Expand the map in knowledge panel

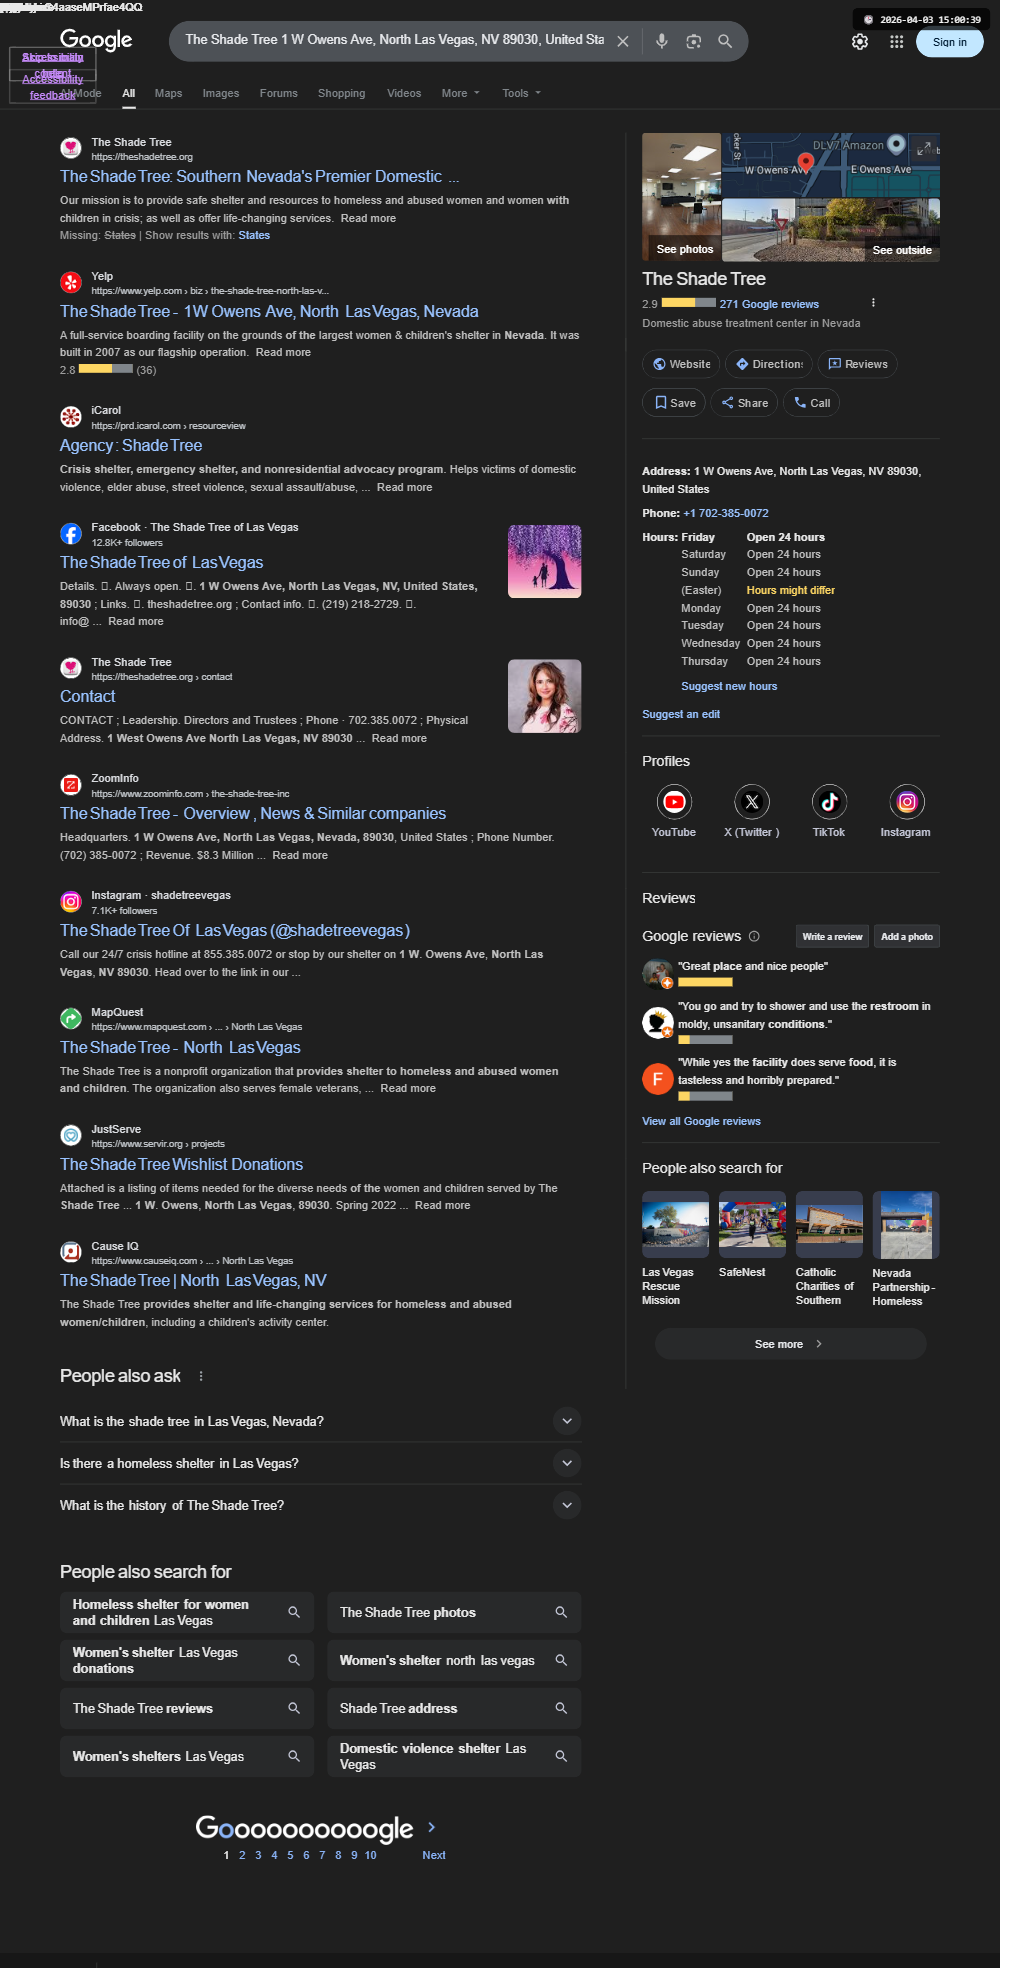pyautogui.click(x=925, y=148)
